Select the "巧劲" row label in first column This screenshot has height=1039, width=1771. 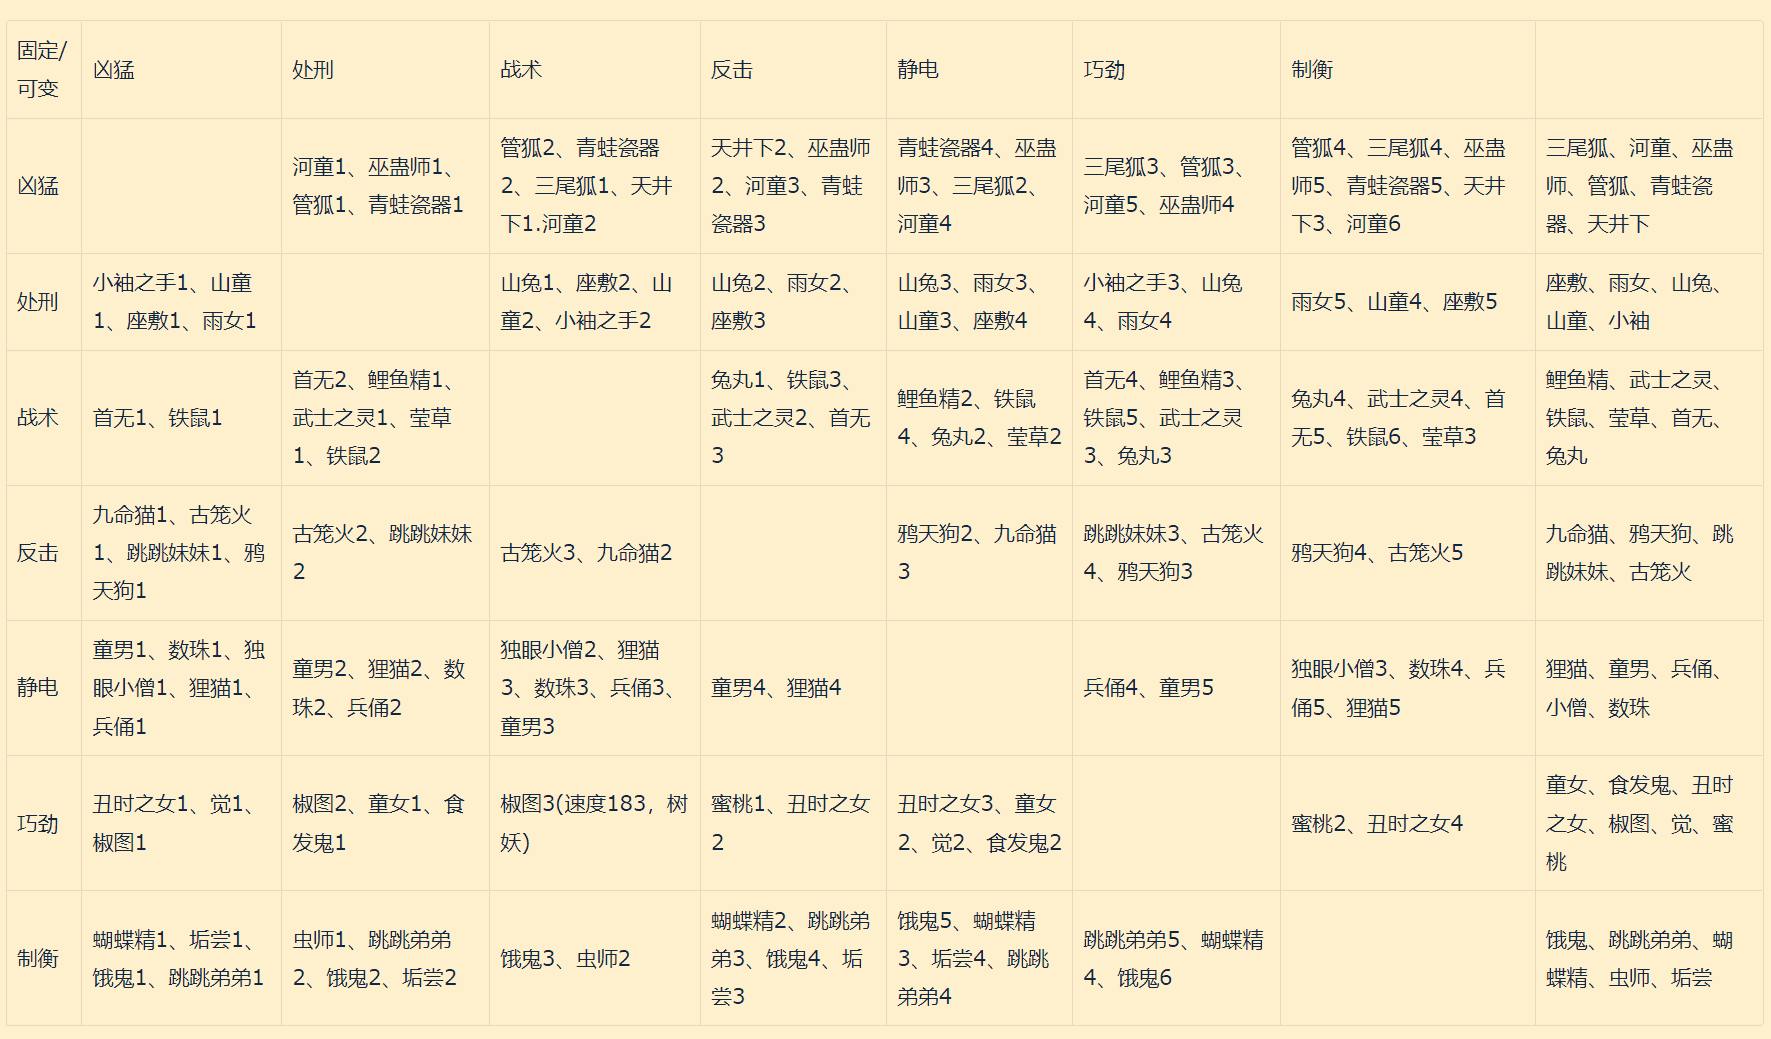(x=44, y=823)
